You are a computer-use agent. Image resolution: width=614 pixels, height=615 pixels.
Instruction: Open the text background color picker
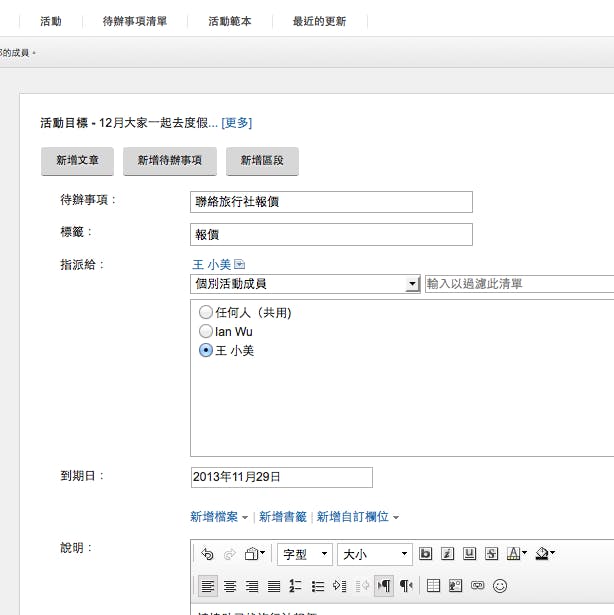pos(545,554)
